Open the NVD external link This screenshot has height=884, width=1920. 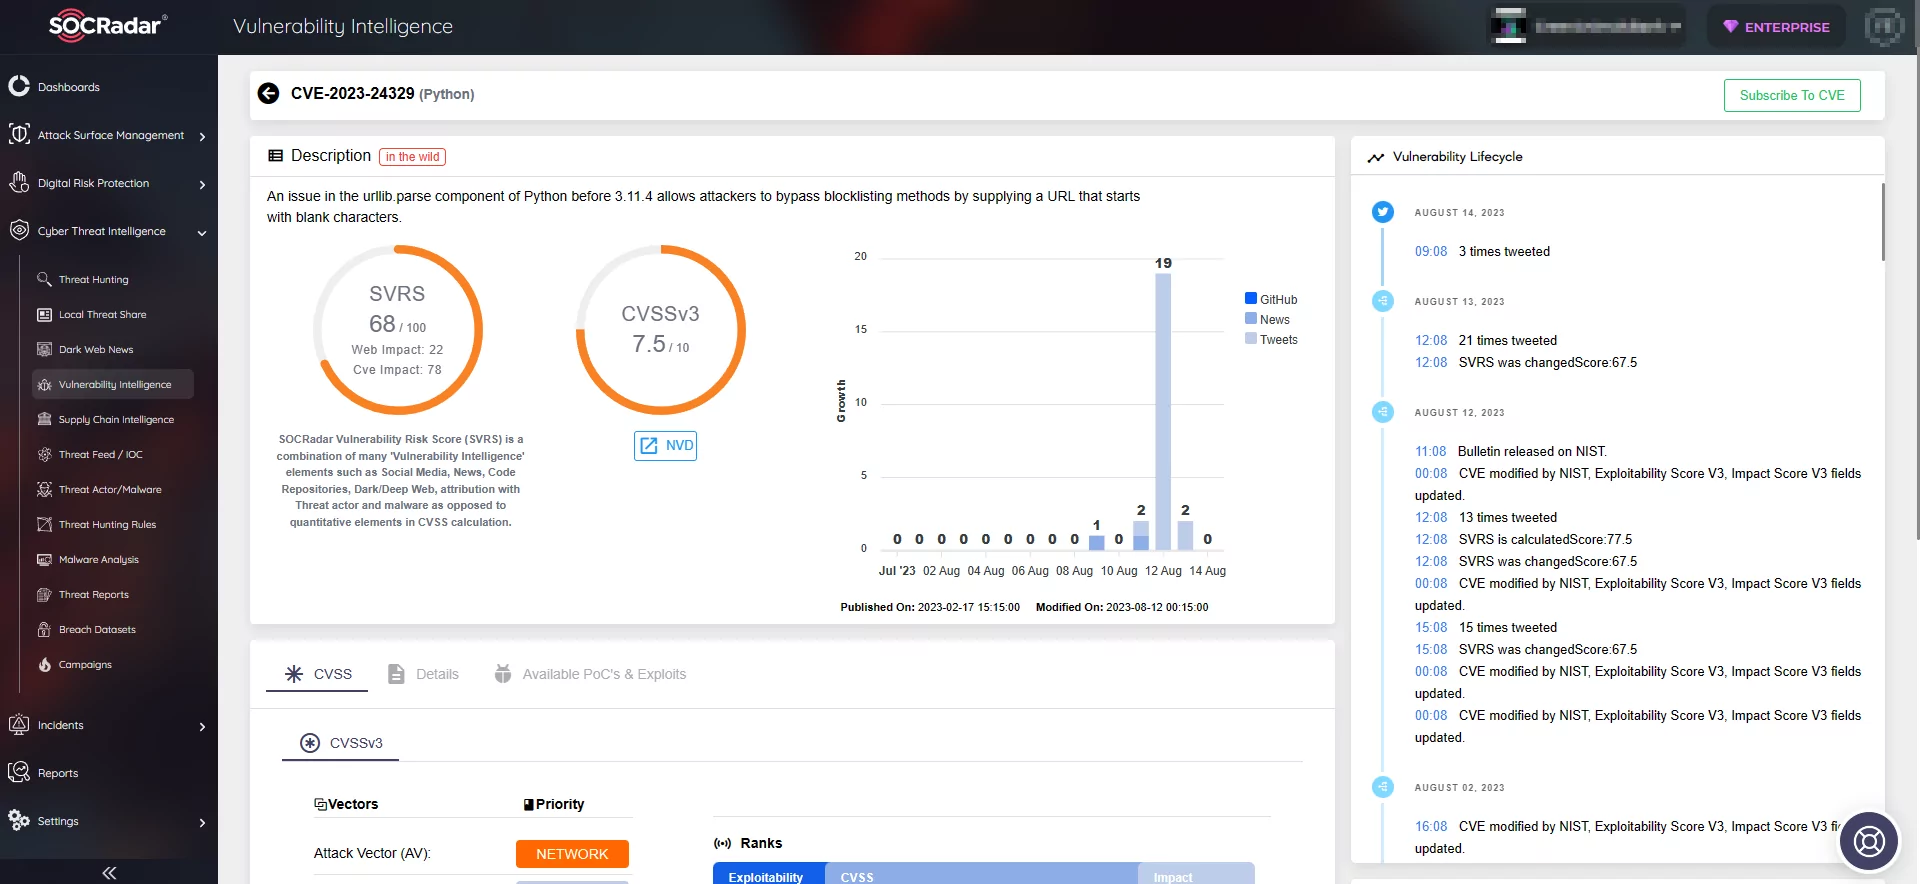click(x=666, y=445)
